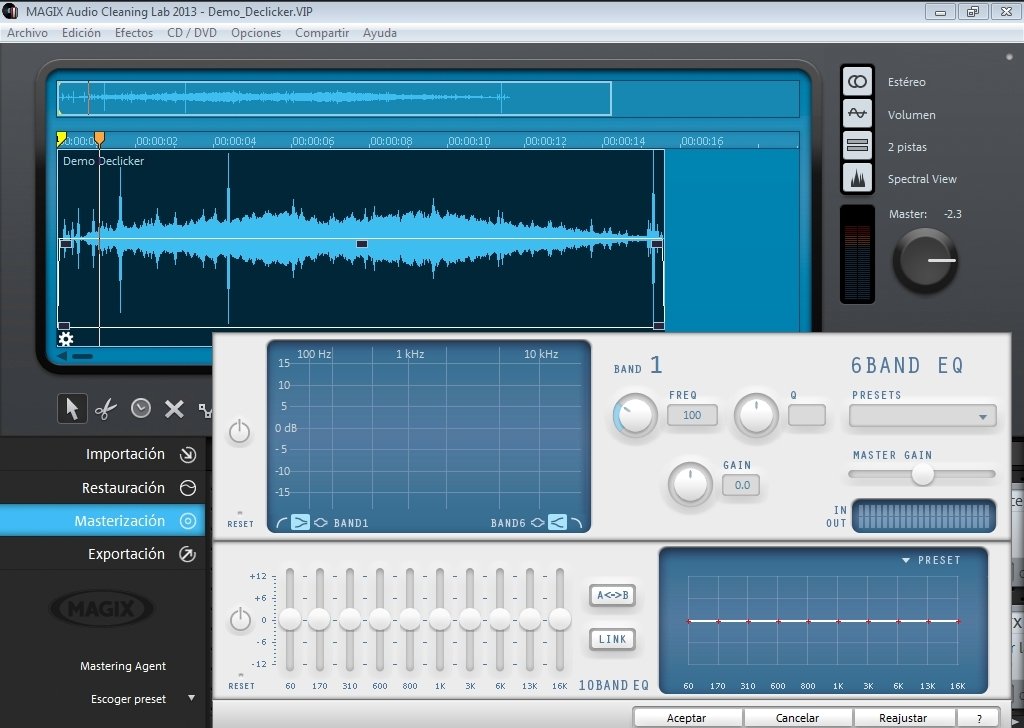Select Band6 peak filter shape icon

click(x=537, y=523)
